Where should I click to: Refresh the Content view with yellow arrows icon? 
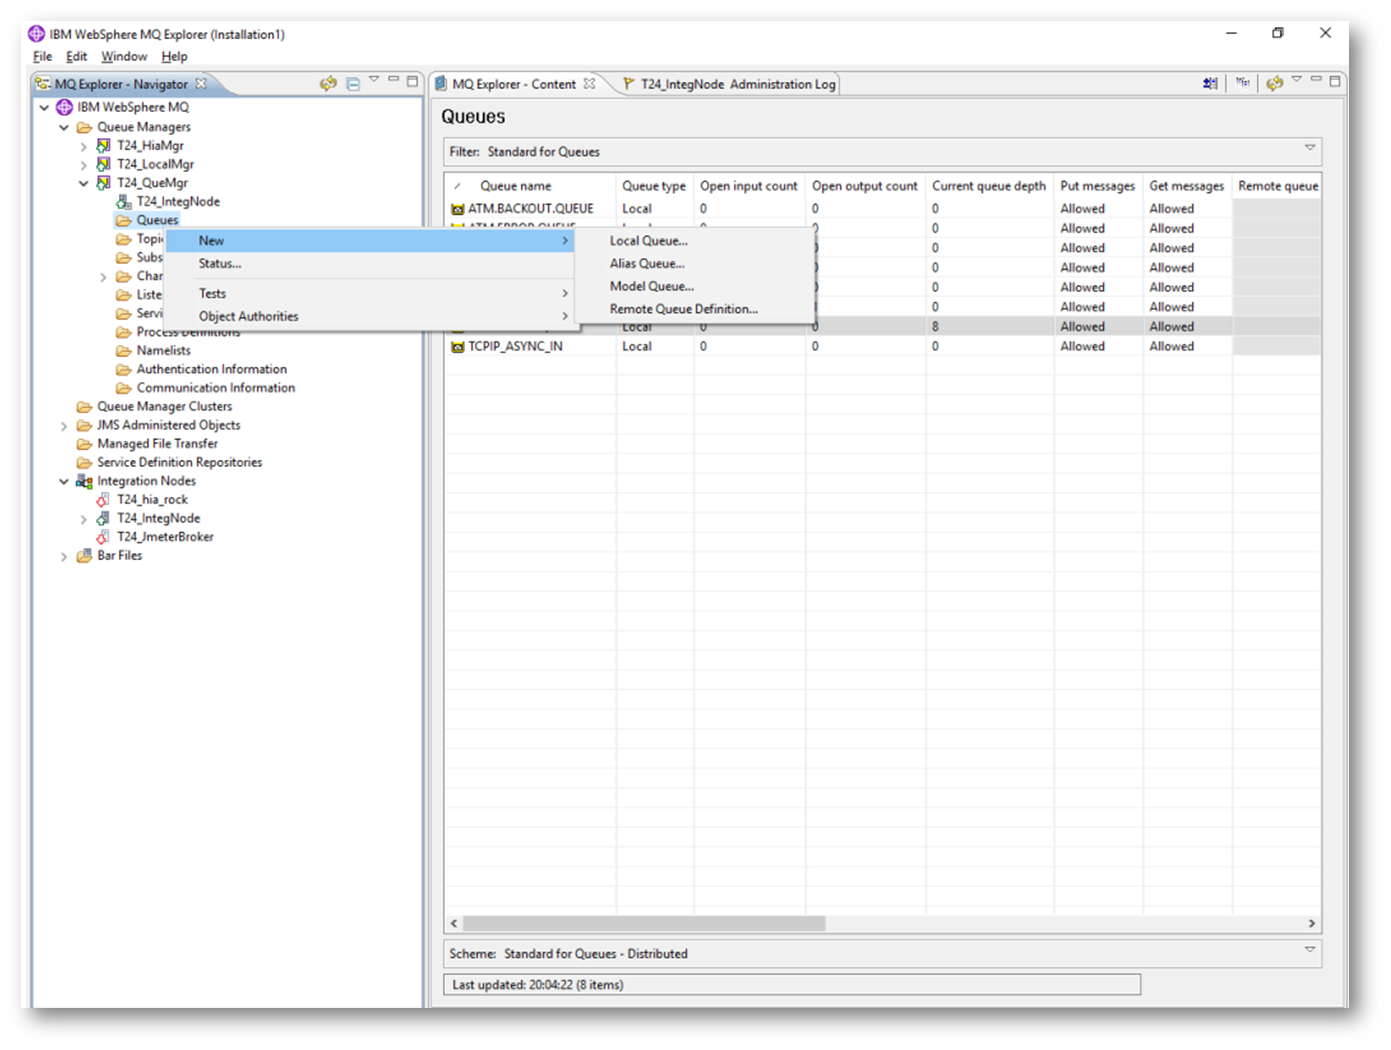click(1274, 84)
